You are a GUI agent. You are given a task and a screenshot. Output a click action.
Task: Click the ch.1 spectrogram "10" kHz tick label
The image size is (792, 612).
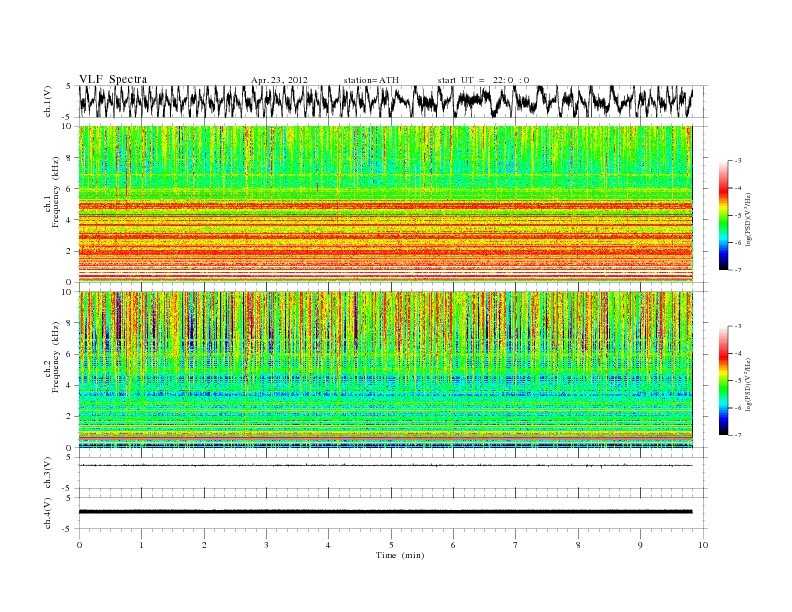click(67, 126)
